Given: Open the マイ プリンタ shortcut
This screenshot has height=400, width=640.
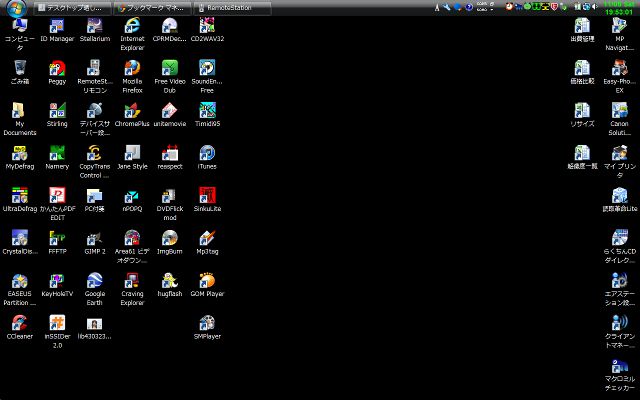Looking at the screenshot, I should (620, 162).
